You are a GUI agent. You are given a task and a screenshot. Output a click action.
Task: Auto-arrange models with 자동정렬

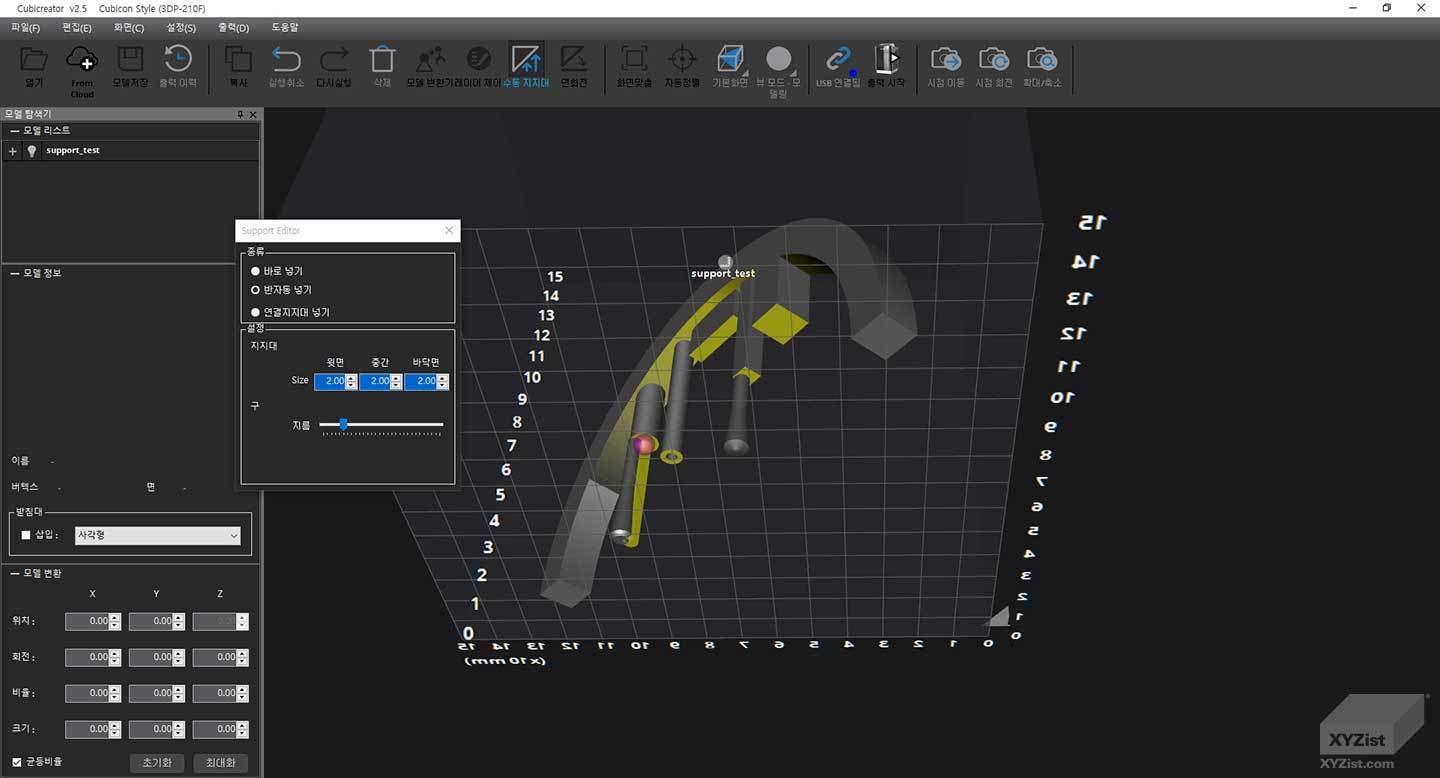pyautogui.click(x=682, y=67)
